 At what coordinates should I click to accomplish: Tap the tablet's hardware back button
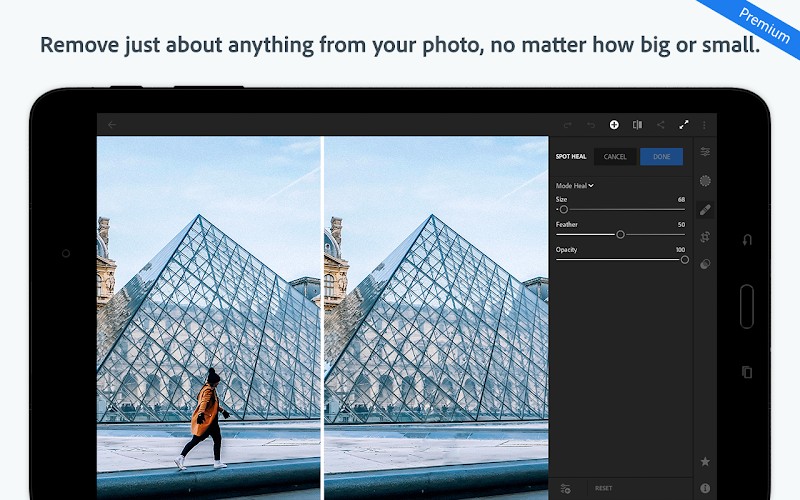[x=747, y=240]
